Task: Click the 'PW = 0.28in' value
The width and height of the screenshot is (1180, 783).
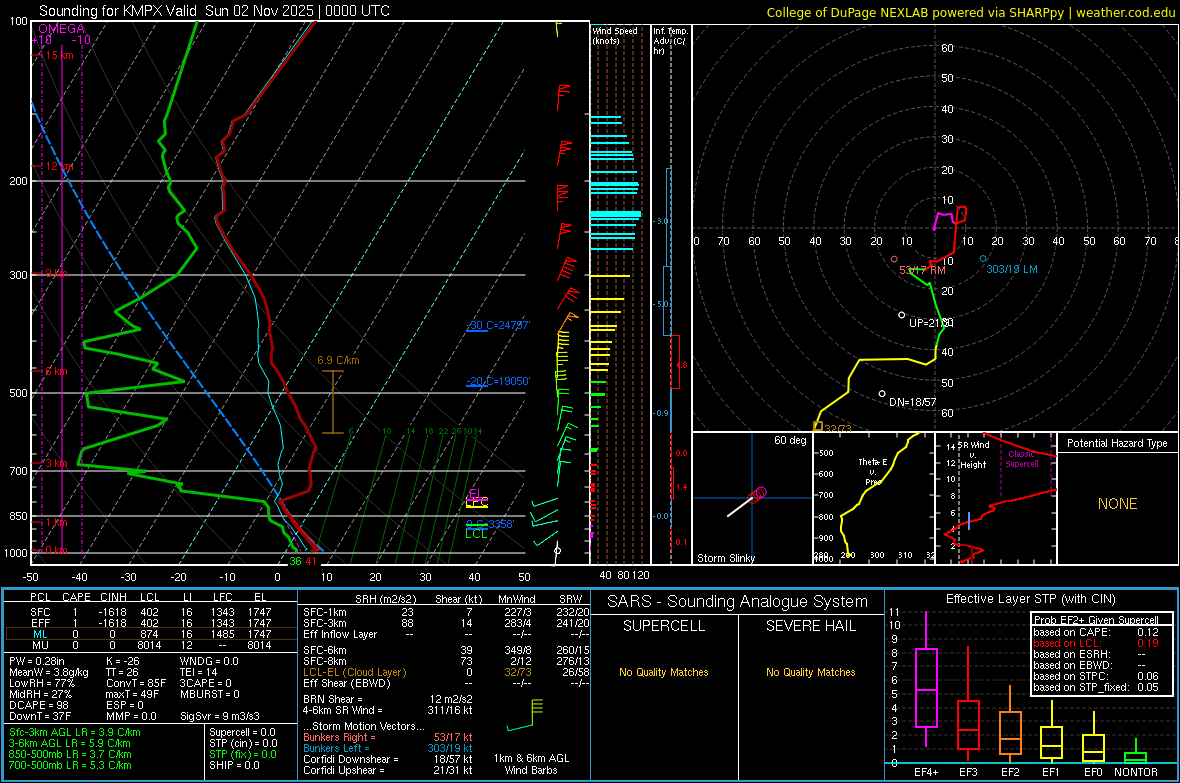Action: 37,661
